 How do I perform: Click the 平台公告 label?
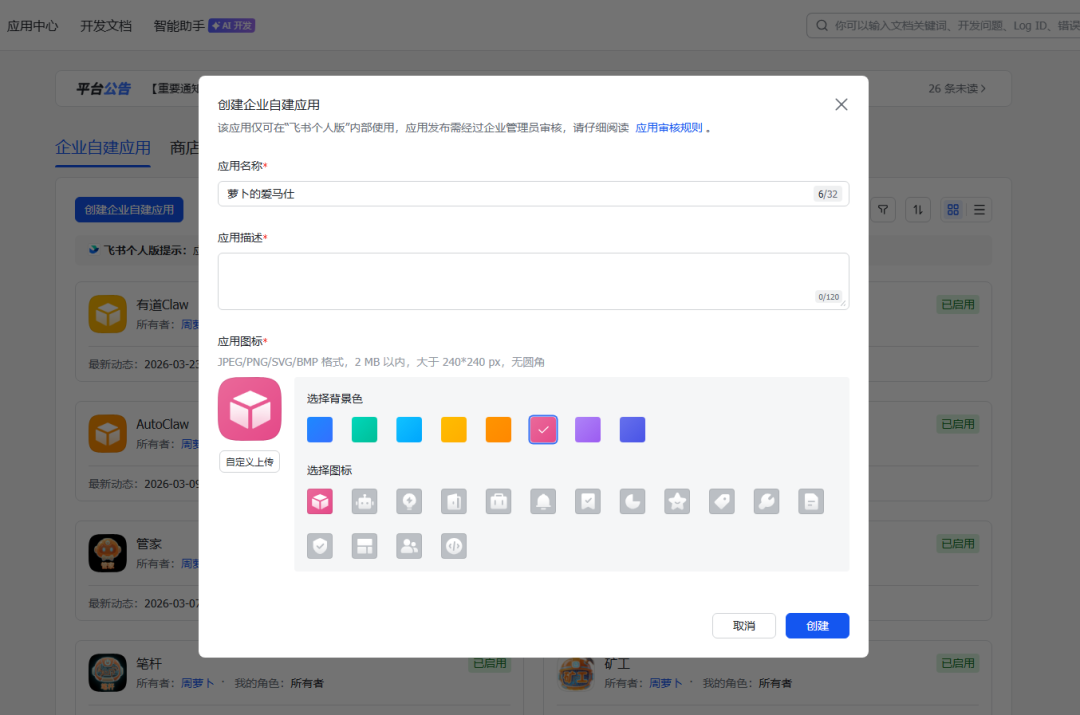pyautogui.click(x=103, y=88)
